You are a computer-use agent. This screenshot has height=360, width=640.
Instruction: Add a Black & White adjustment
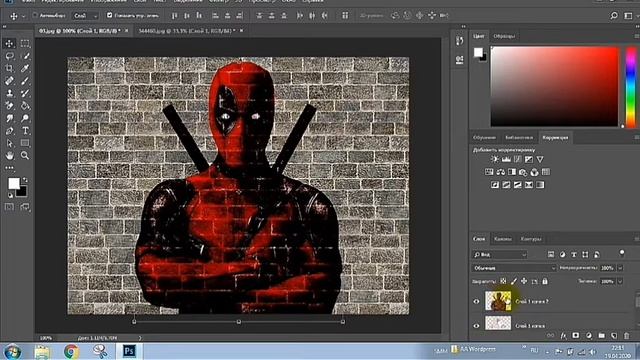512,172
